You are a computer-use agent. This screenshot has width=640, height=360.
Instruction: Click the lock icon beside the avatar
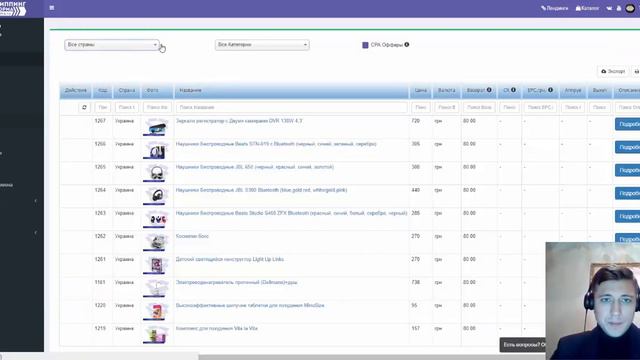[x=619, y=8]
